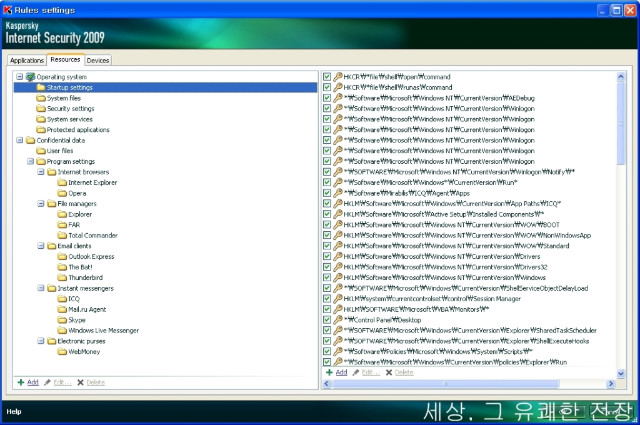The height and width of the screenshot is (425, 640).
Task: Click the scroll down arrow in right pane
Action: (x=621, y=373)
